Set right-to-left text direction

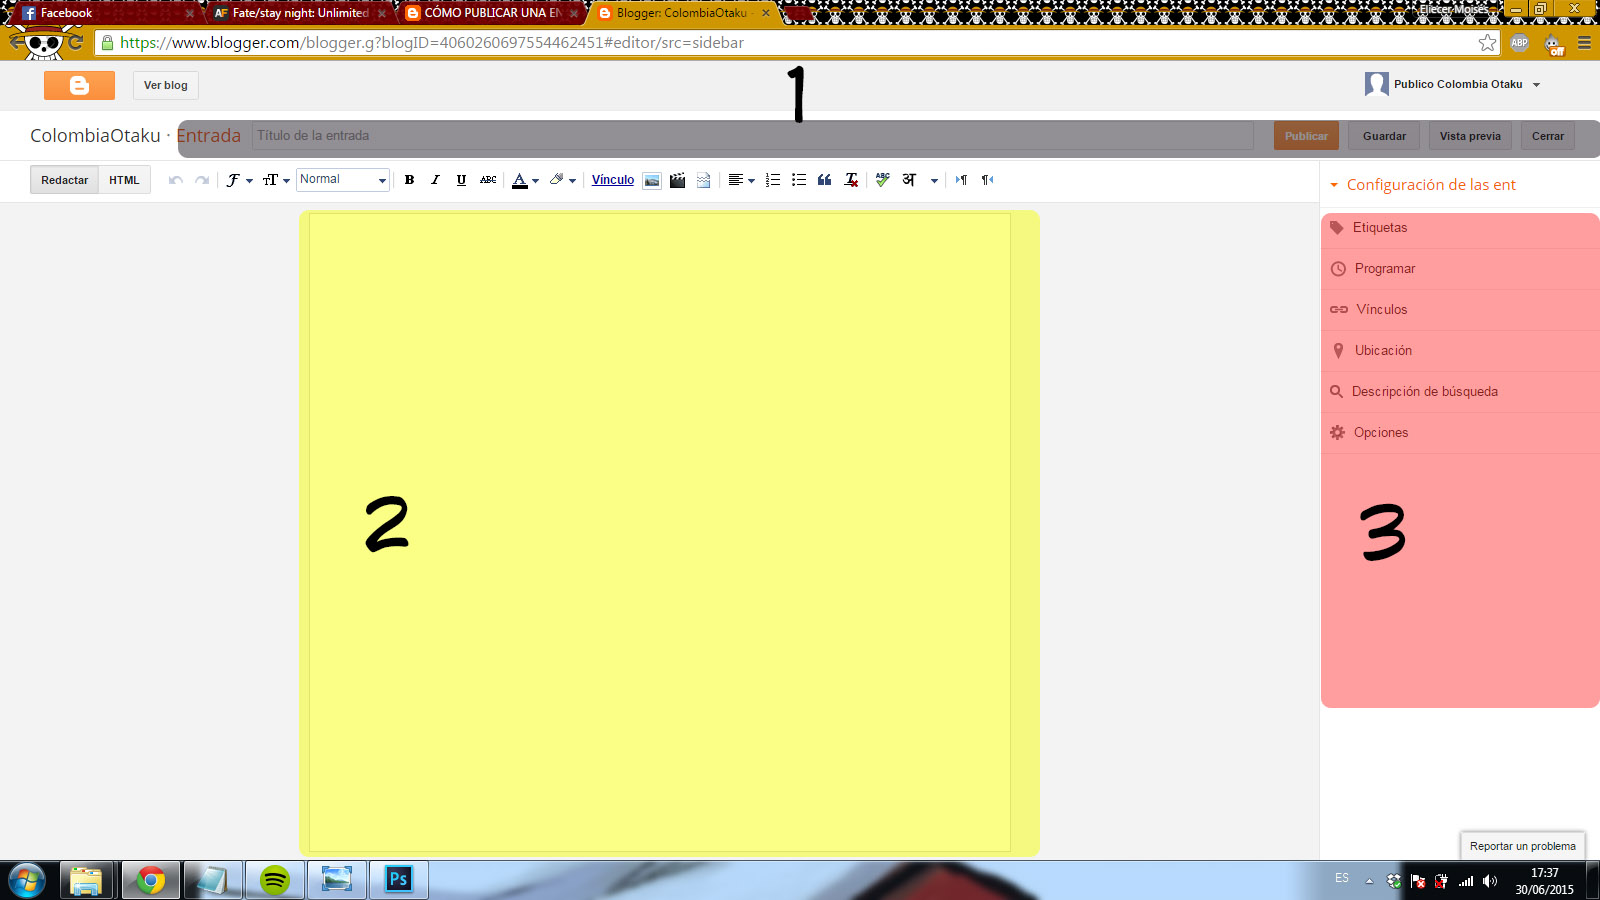click(x=987, y=180)
